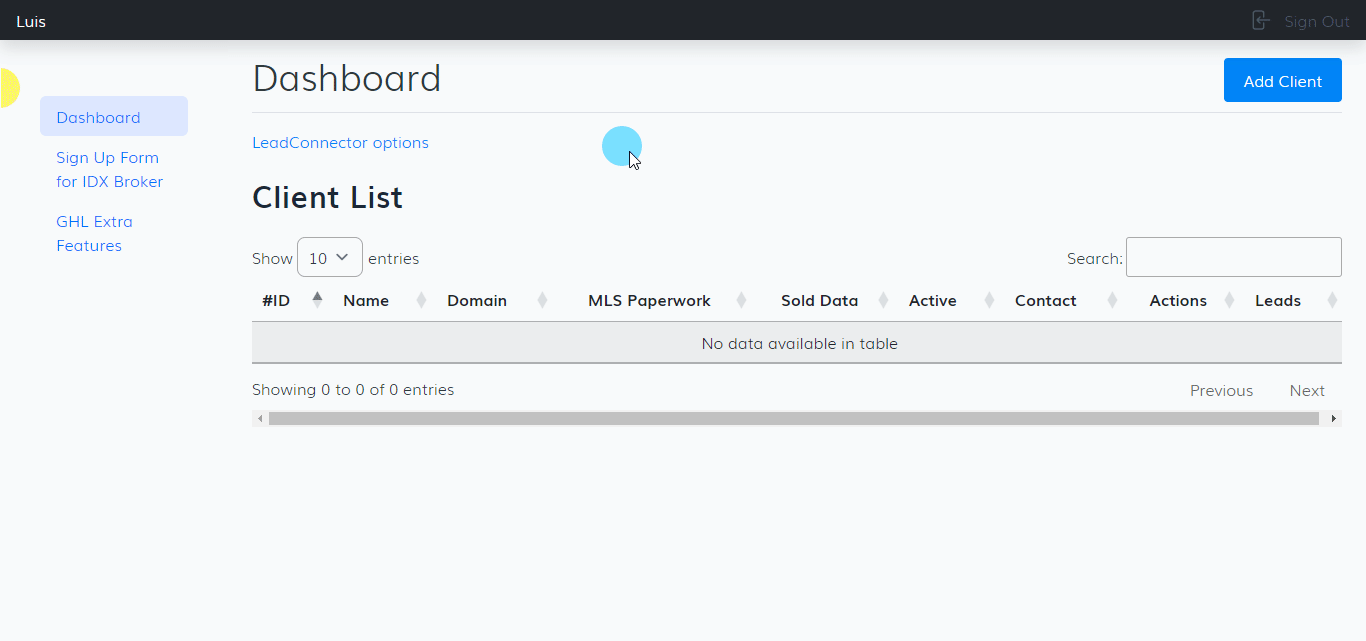Sort table by #ID column arrow

point(317,300)
